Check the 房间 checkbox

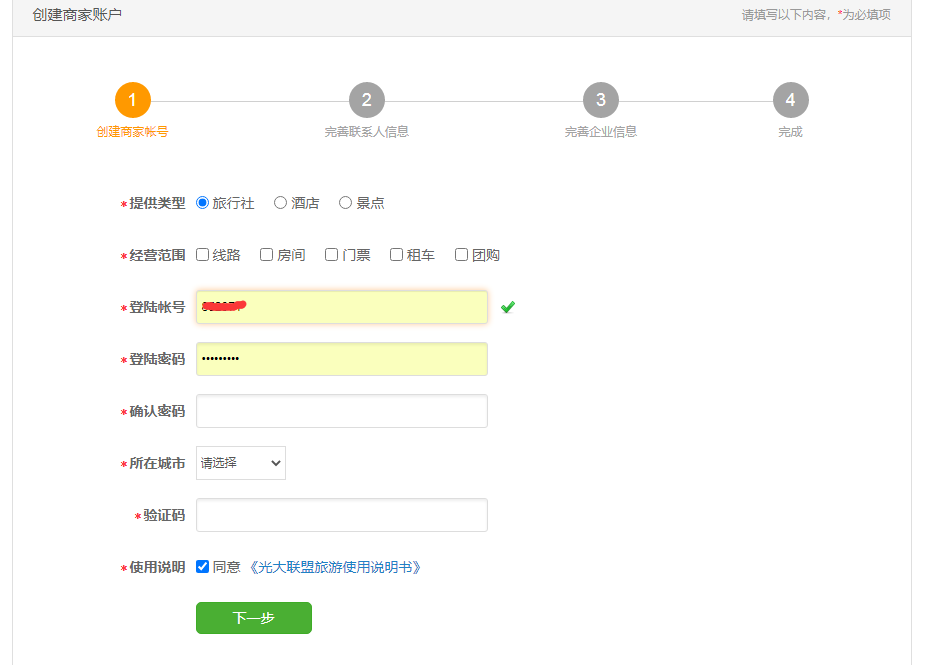coord(266,254)
